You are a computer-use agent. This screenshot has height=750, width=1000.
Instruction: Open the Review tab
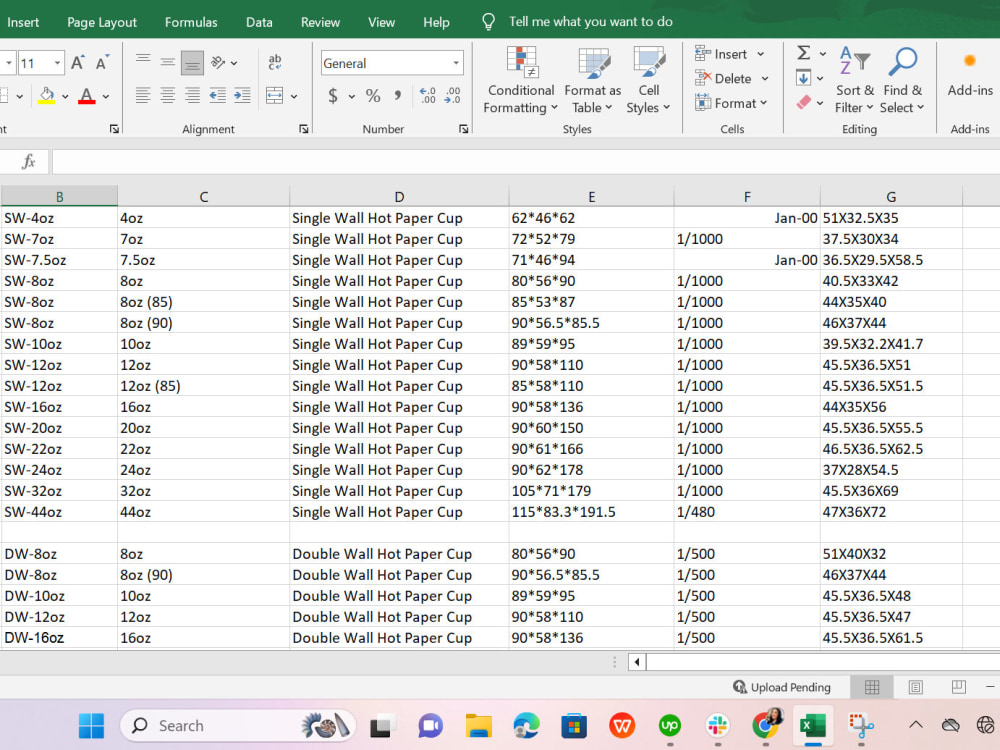click(320, 22)
